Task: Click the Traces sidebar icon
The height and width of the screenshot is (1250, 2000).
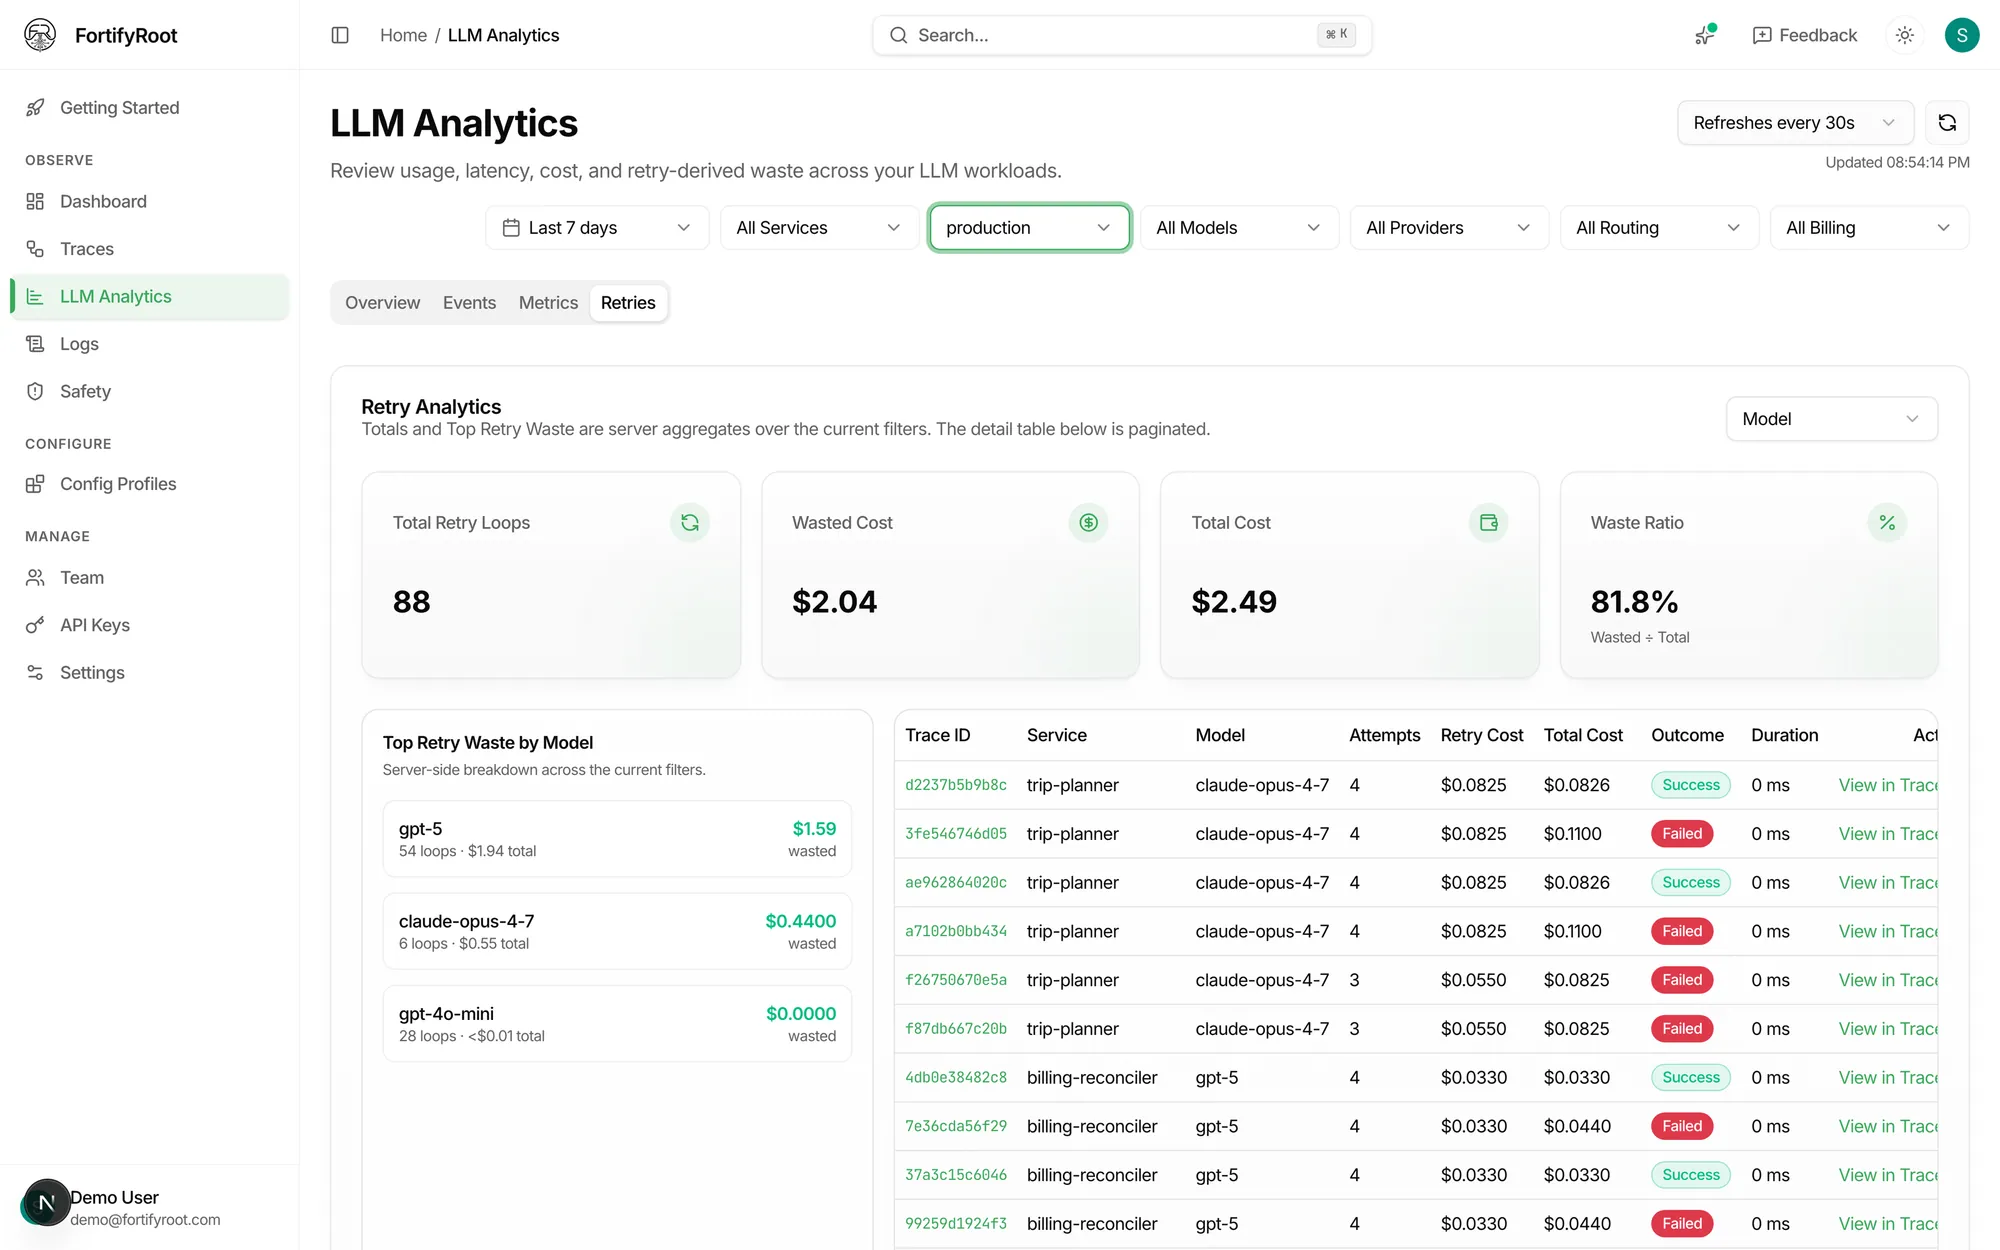Action: tap(35, 249)
